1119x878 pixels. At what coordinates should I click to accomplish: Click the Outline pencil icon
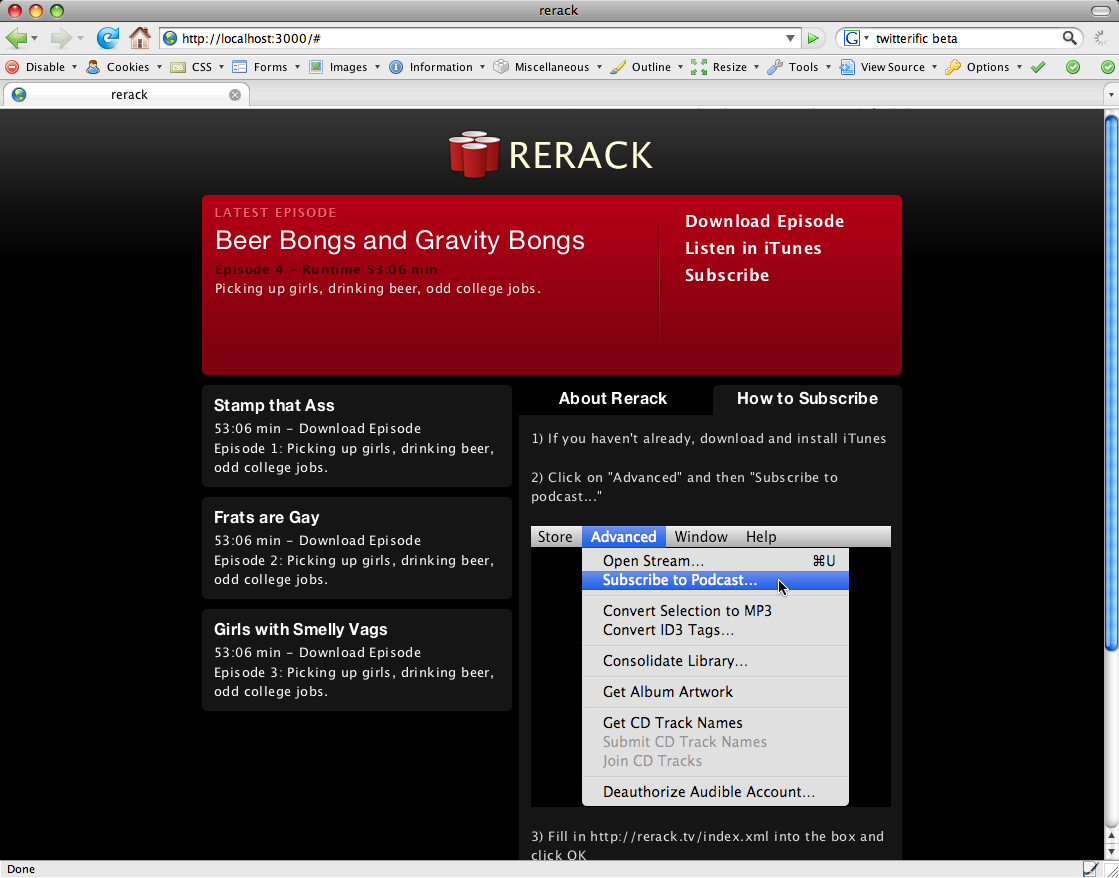tap(618, 67)
